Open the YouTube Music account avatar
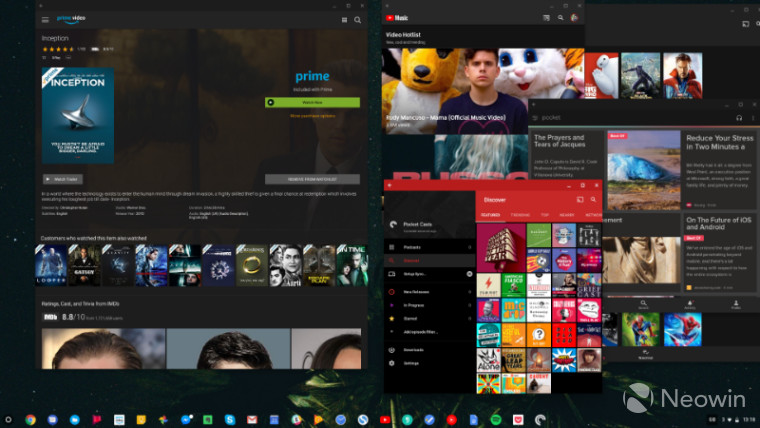The image size is (760, 428). pyautogui.click(x=574, y=17)
